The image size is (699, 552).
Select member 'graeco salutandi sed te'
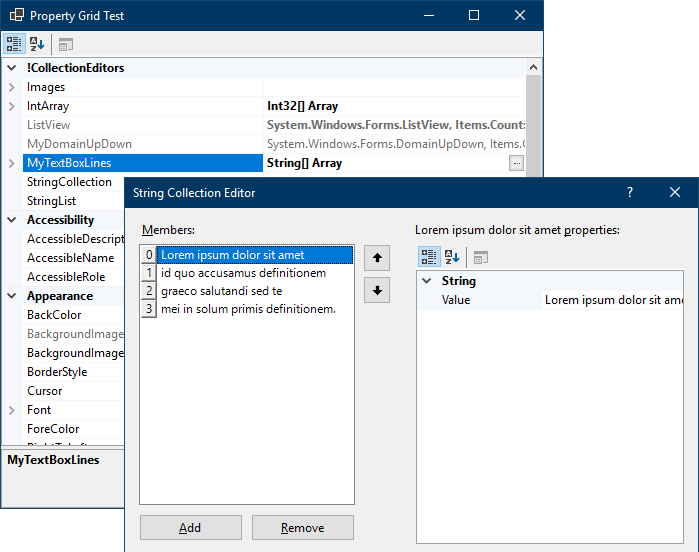[255, 291]
